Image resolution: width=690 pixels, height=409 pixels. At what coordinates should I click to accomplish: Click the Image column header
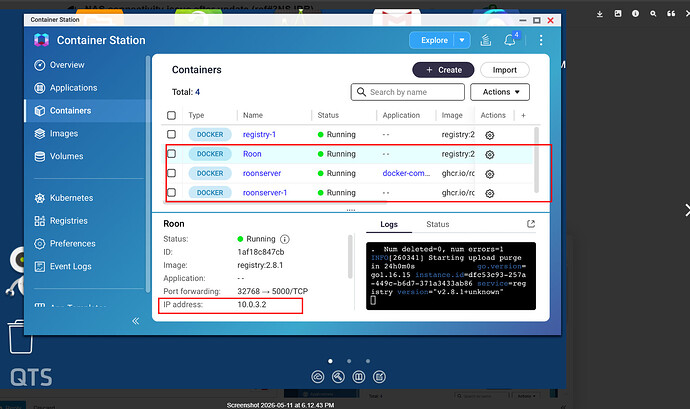point(452,115)
